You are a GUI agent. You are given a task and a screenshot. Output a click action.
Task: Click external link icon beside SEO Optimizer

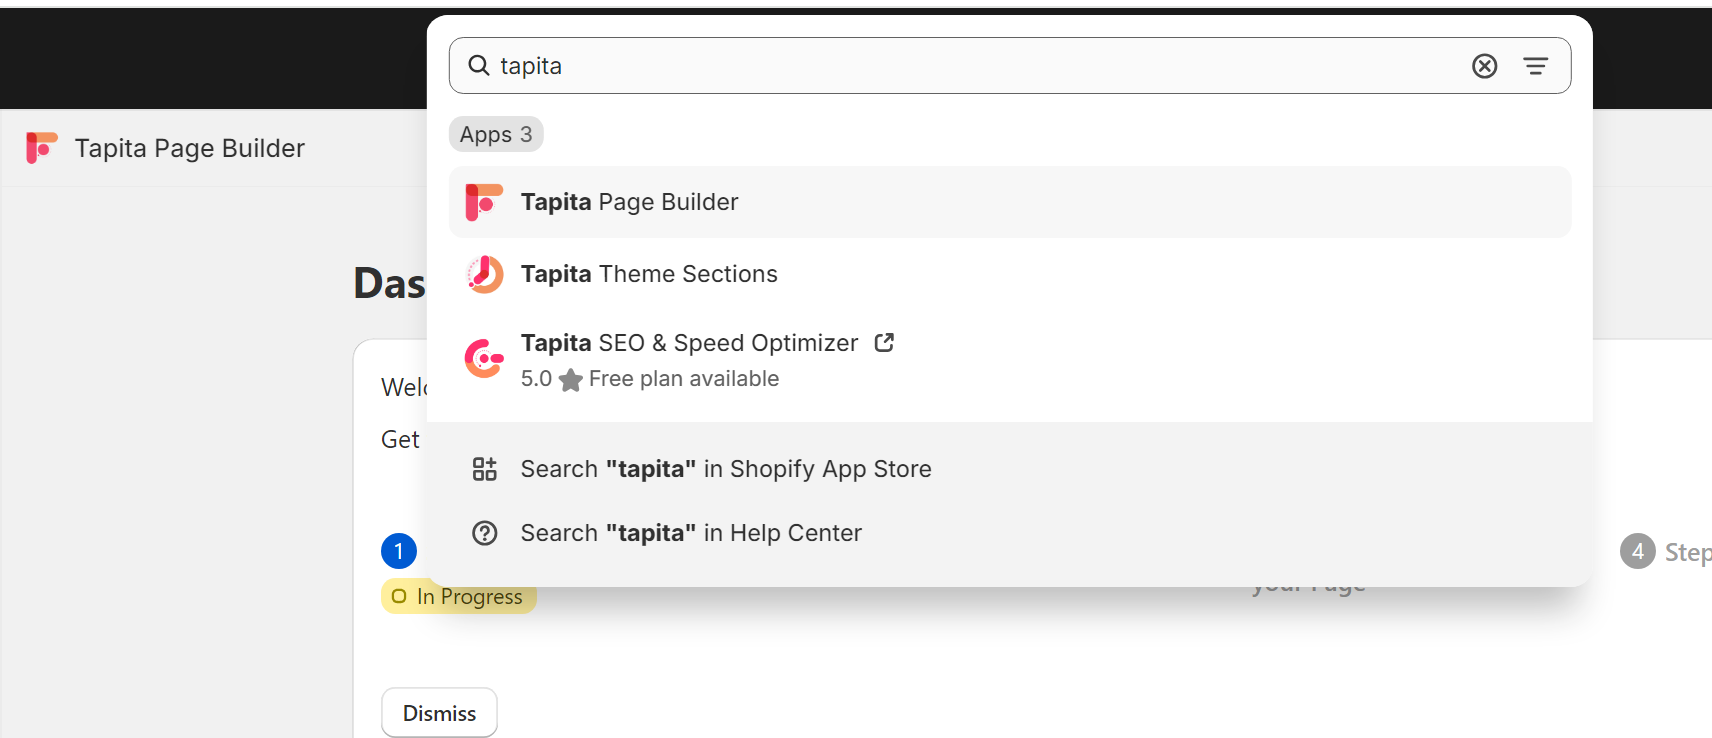[884, 343]
